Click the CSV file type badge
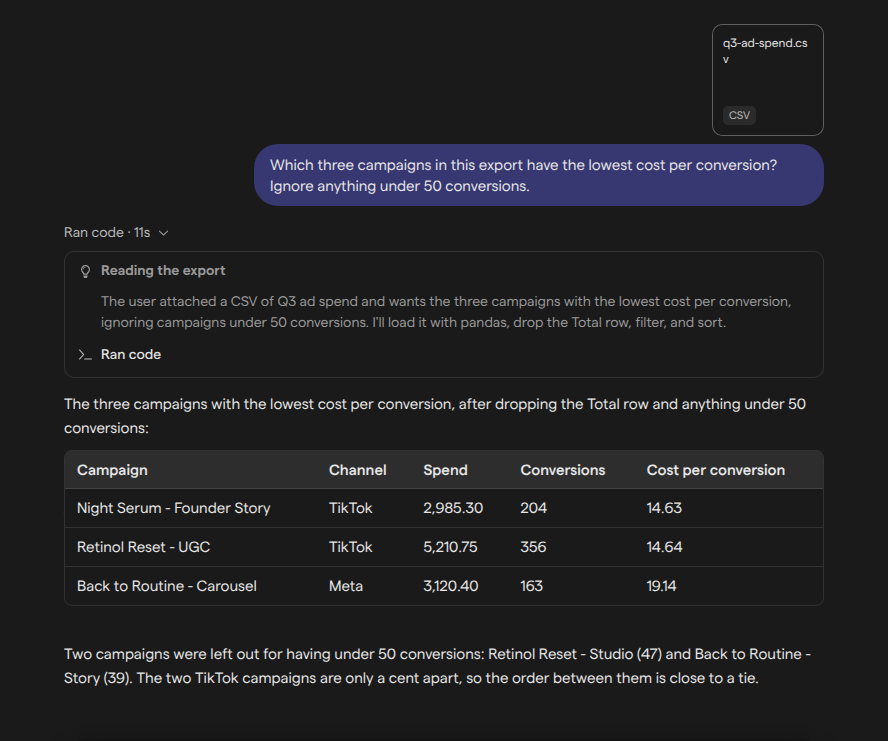The height and width of the screenshot is (741, 888). [739, 115]
